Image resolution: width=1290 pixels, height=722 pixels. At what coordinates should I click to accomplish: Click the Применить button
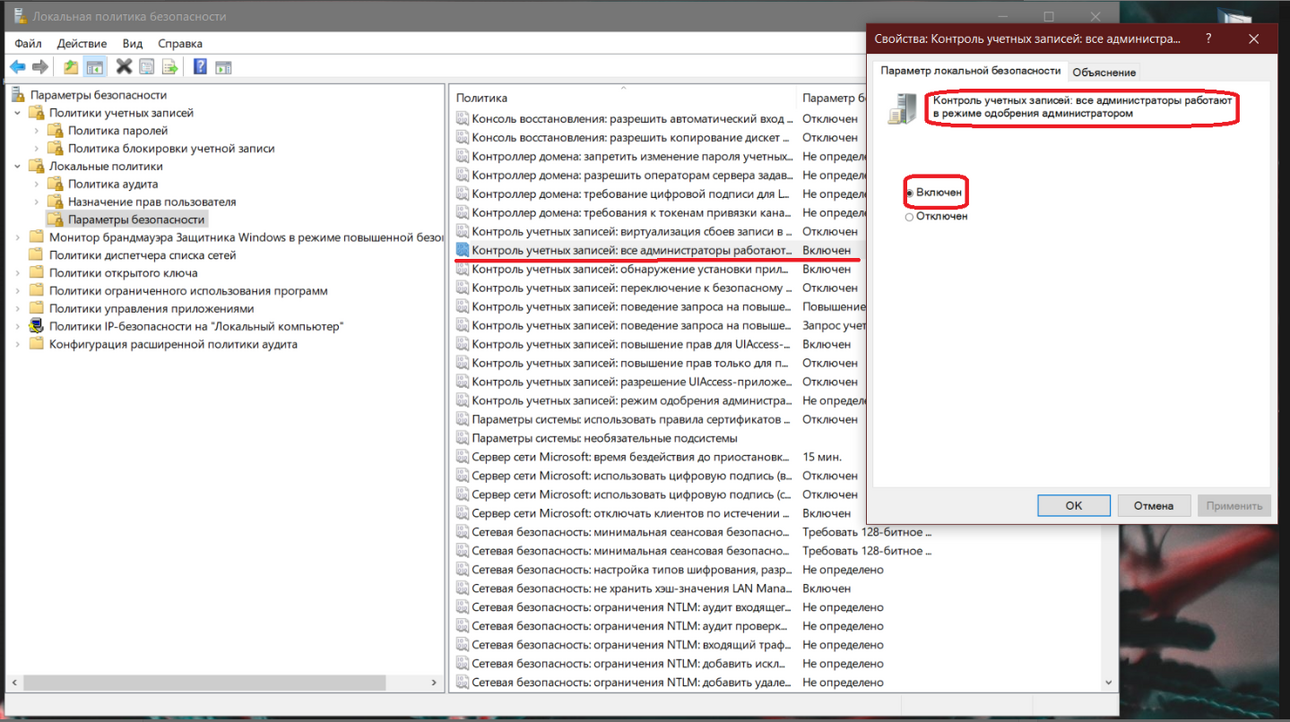1234,506
